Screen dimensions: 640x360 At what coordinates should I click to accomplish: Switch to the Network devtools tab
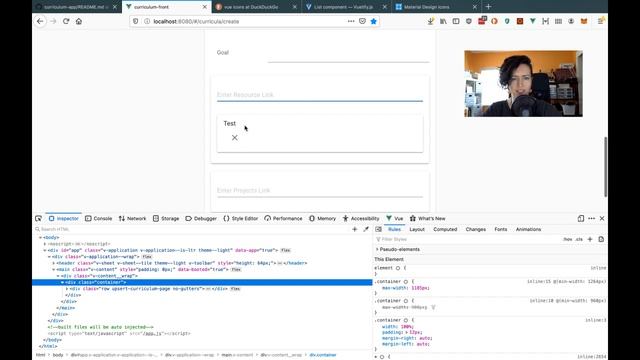132,218
